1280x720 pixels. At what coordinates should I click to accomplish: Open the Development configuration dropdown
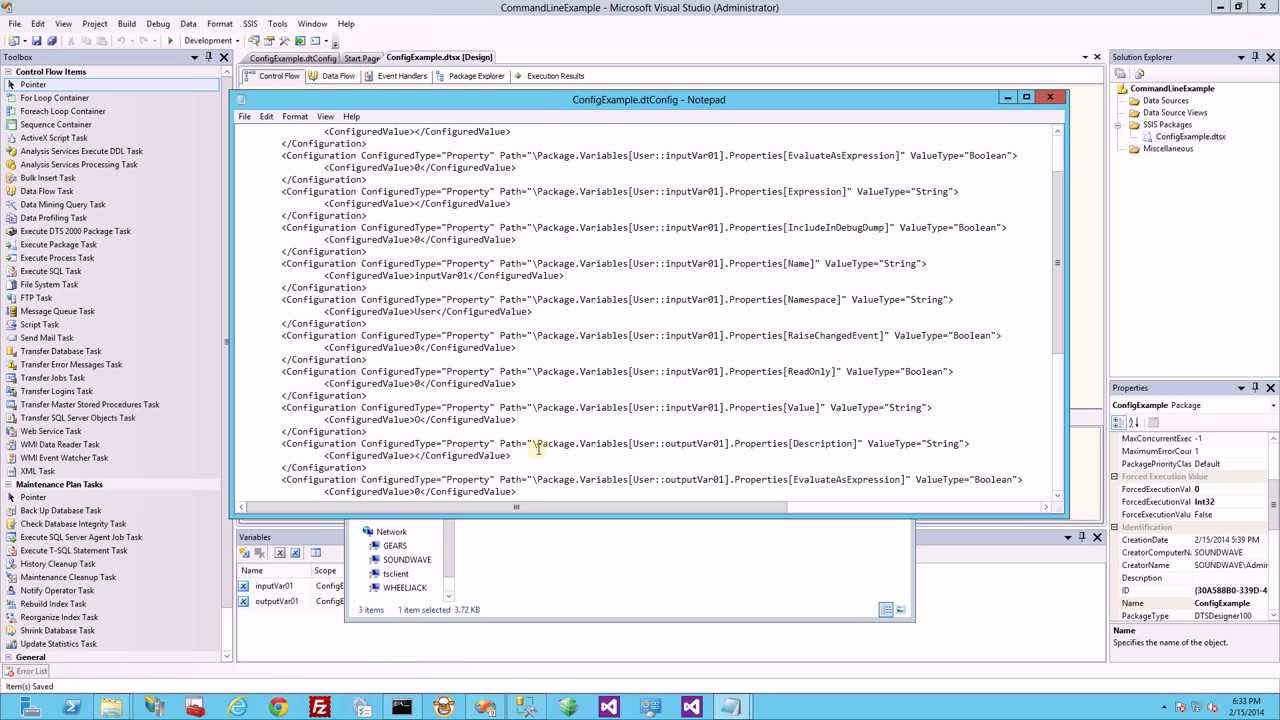click(x=240, y=41)
